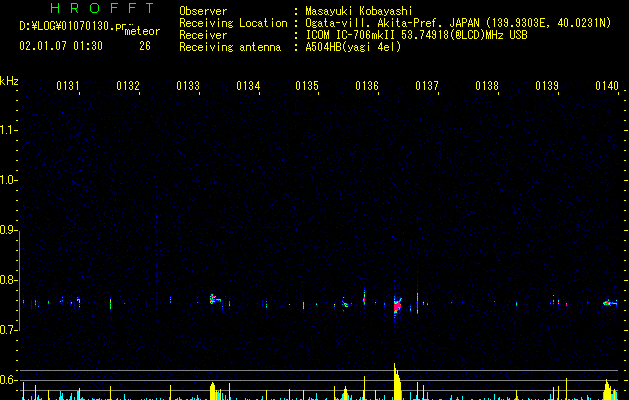Select antenna text A504HB(yagi 4el)
This screenshot has height=400, width=629.
pos(353,47)
